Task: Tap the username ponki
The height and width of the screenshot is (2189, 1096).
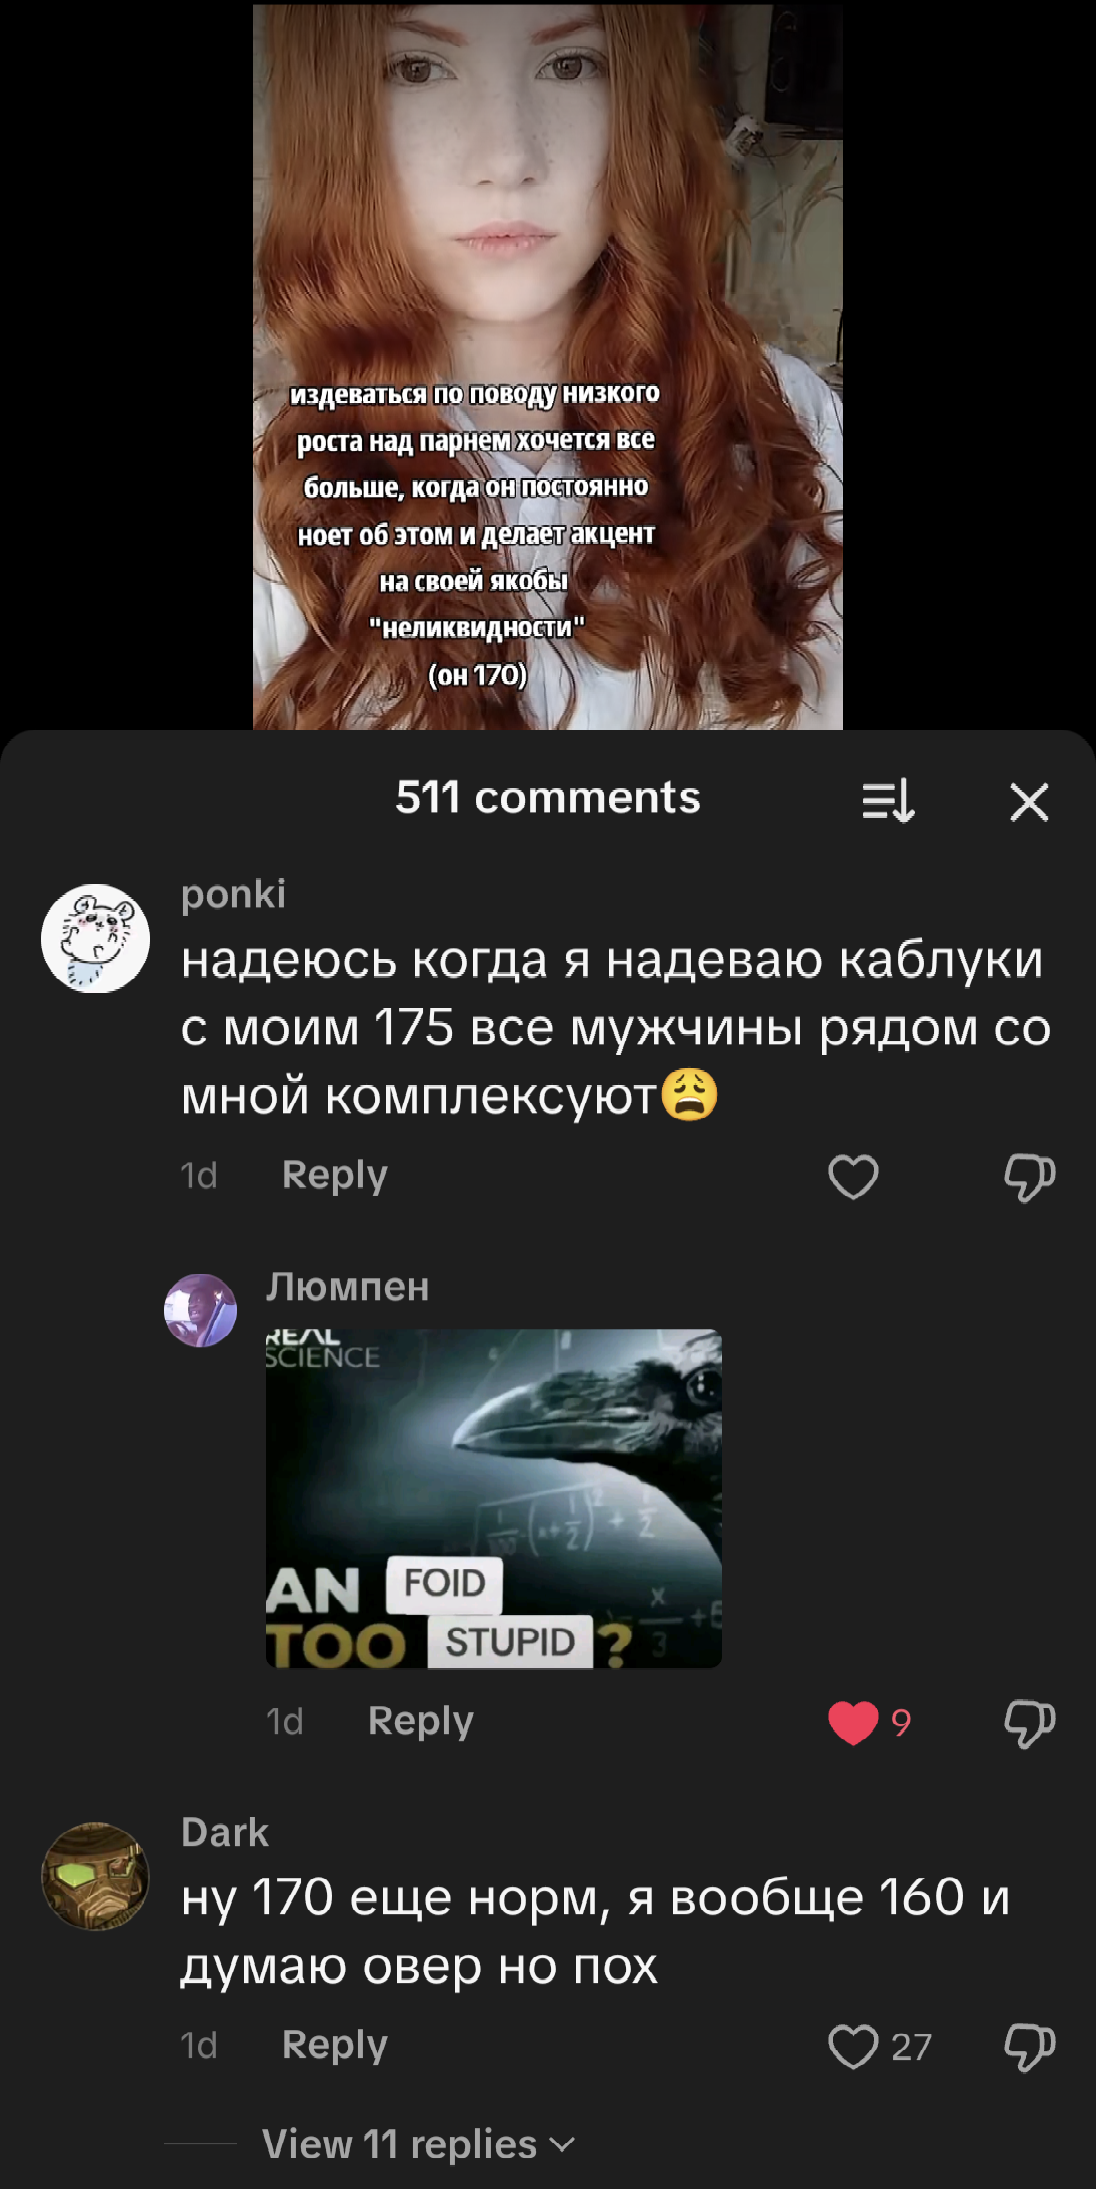Action: point(233,894)
